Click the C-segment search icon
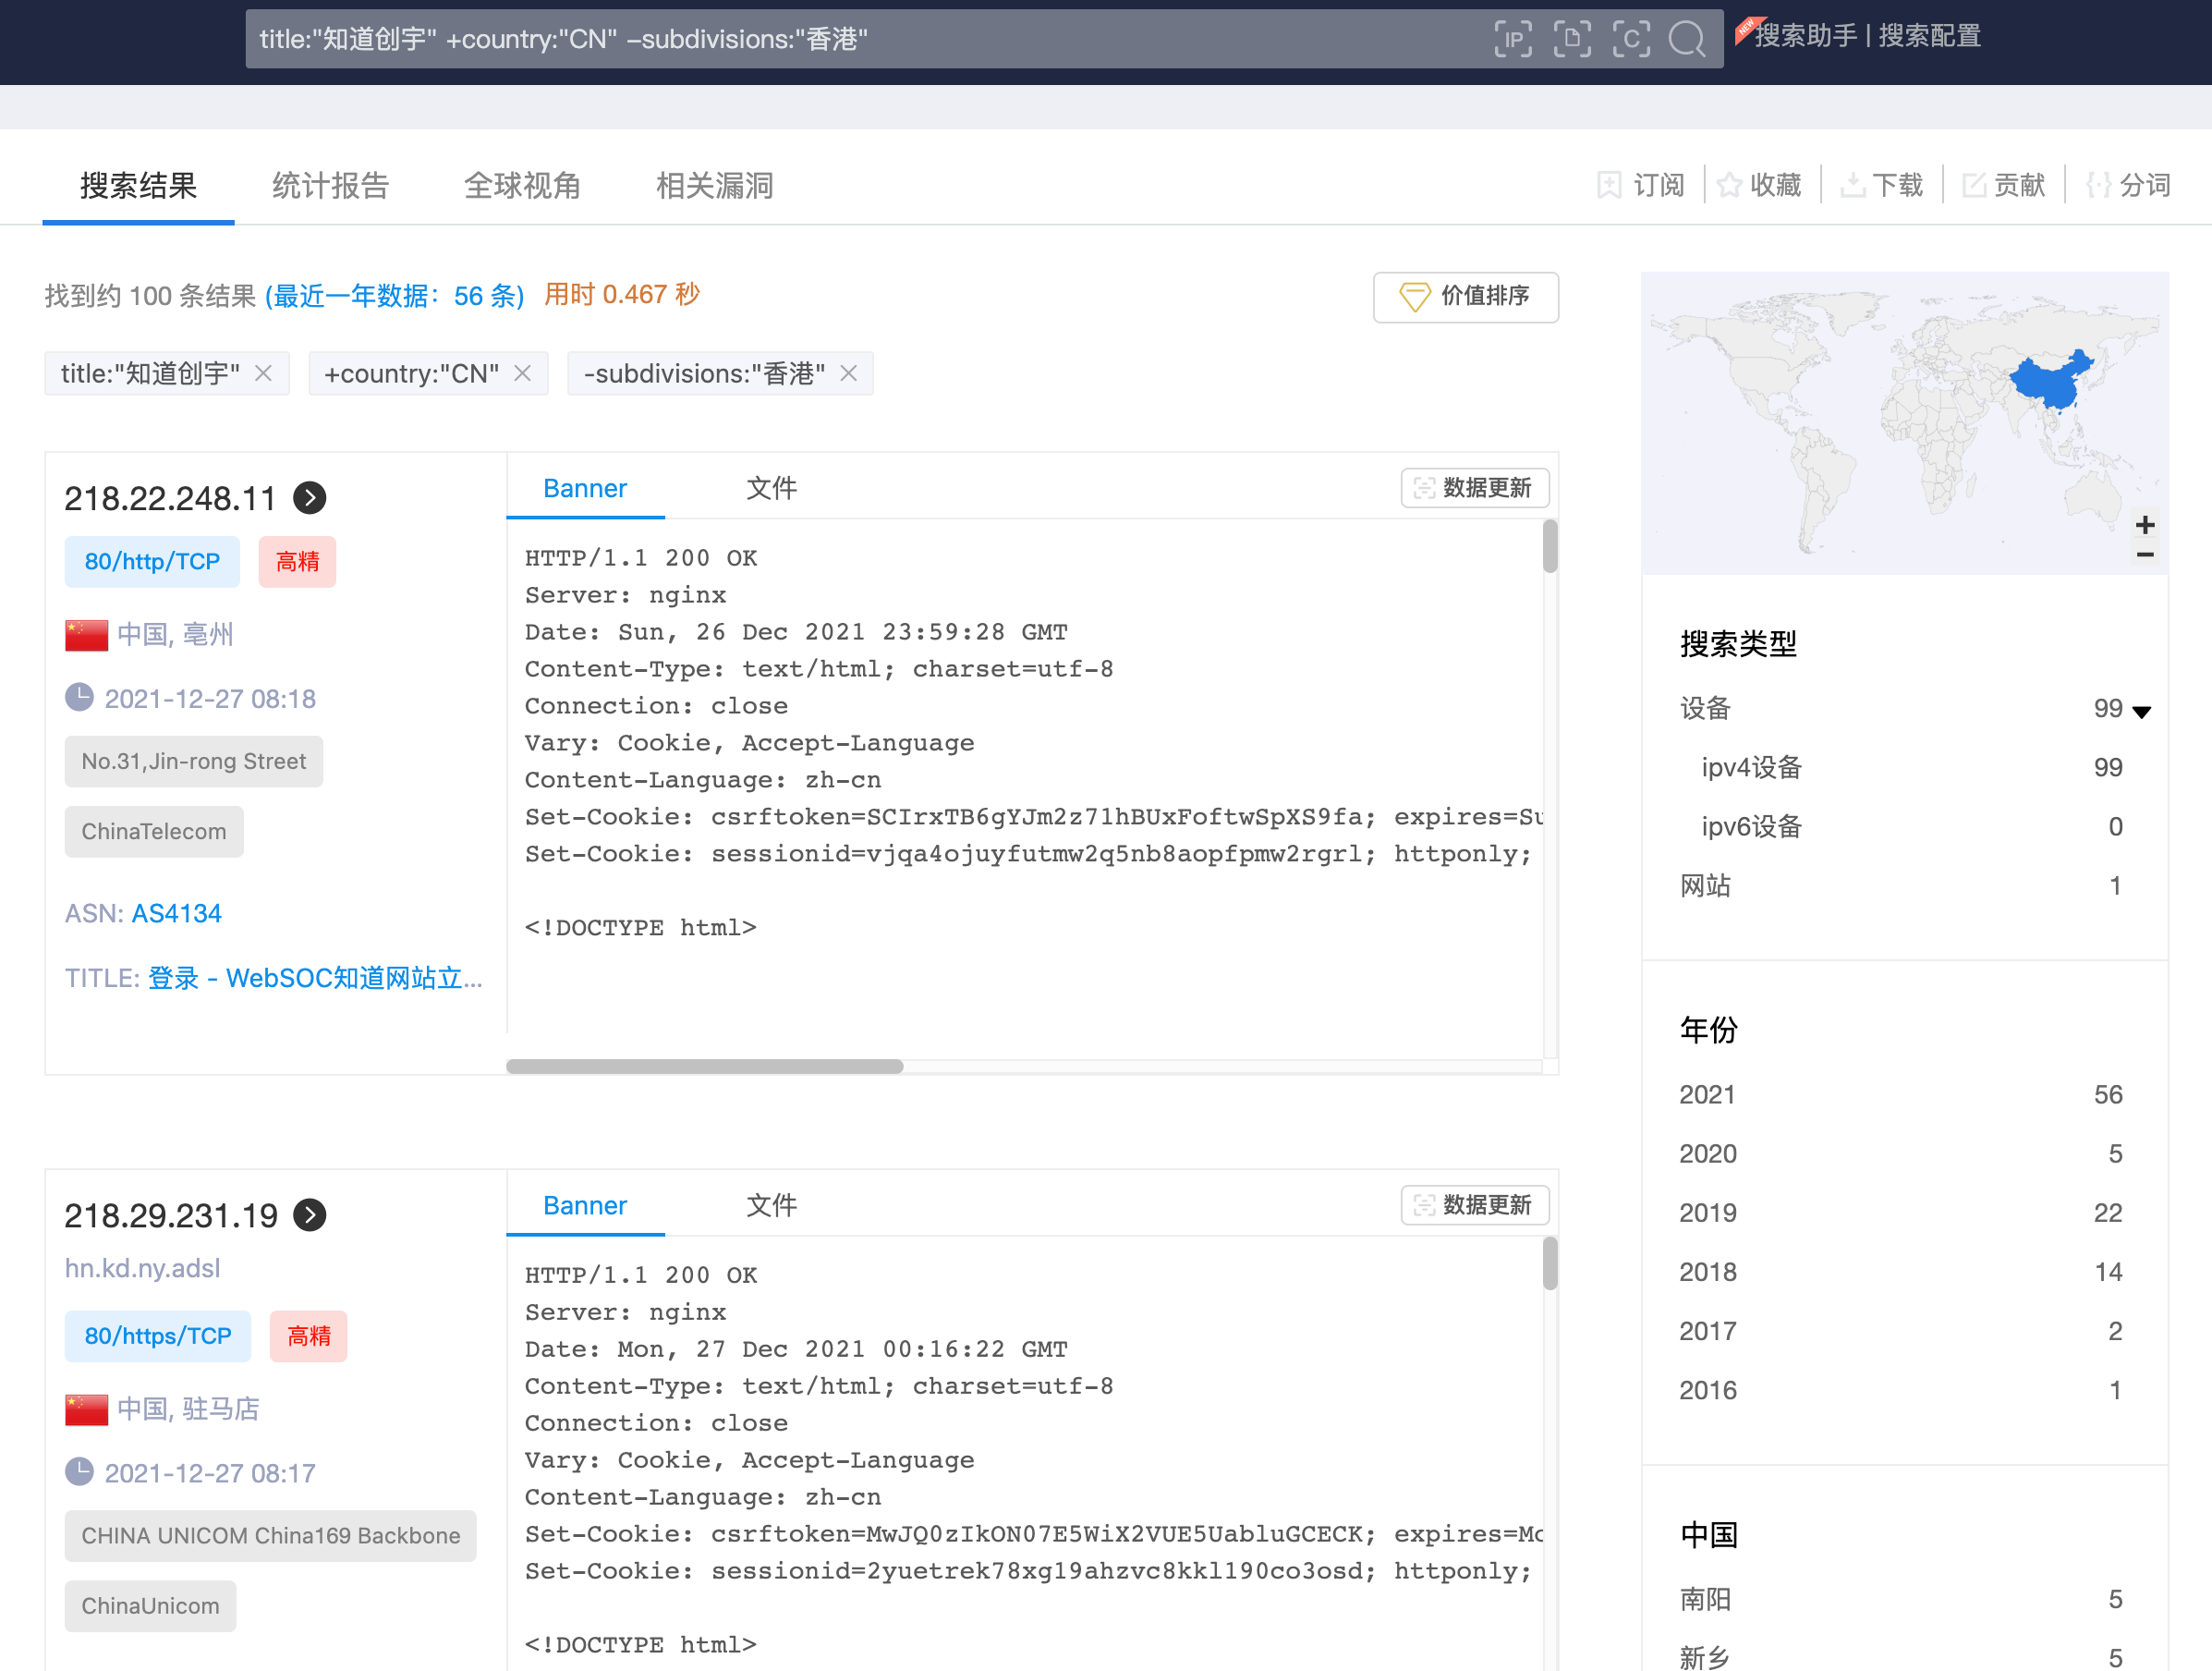2212x1671 pixels. [1630, 40]
